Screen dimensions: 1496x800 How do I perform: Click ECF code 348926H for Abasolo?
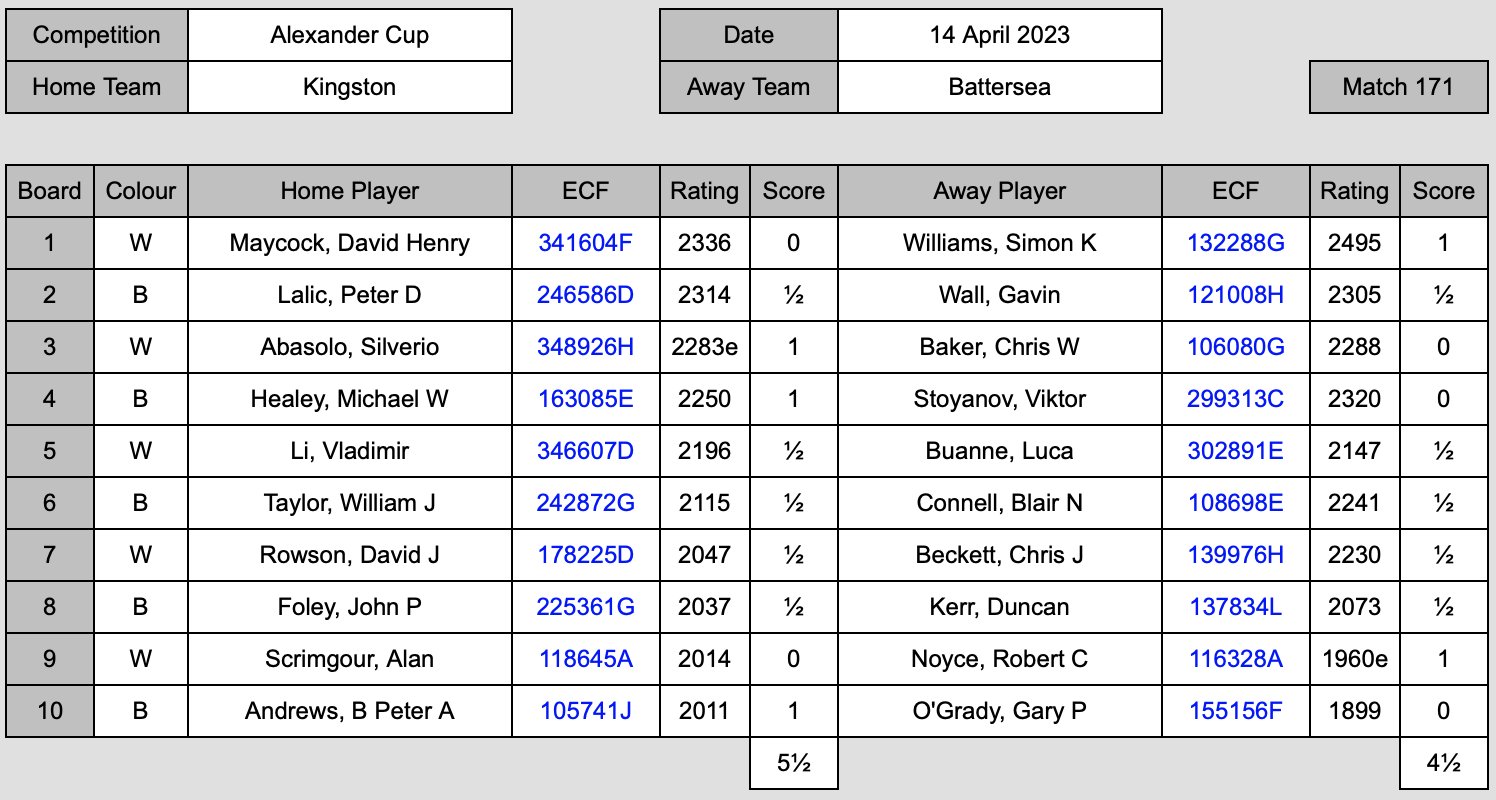(585, 347)
